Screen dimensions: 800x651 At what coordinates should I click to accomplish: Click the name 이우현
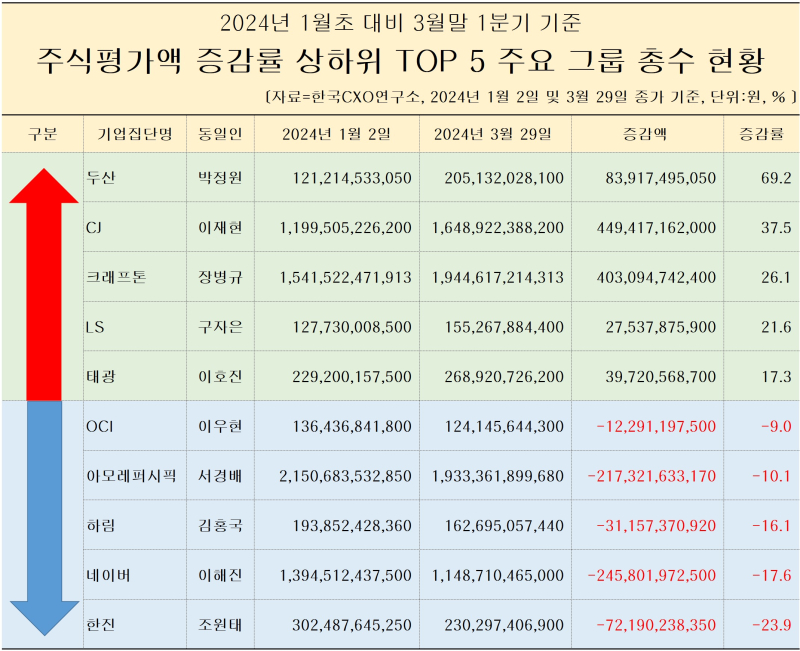(220, 426)
